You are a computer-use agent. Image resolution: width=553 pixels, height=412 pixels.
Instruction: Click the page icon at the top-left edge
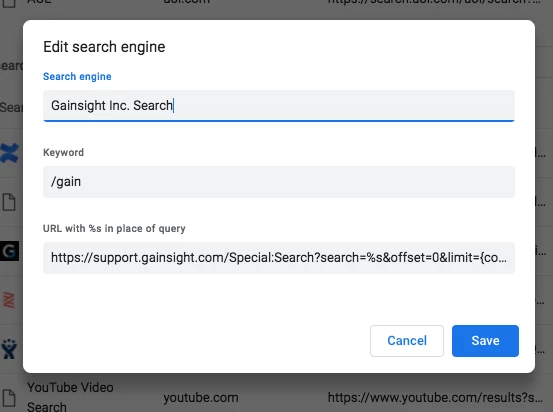pyautogui.click(x=9, y=3)
